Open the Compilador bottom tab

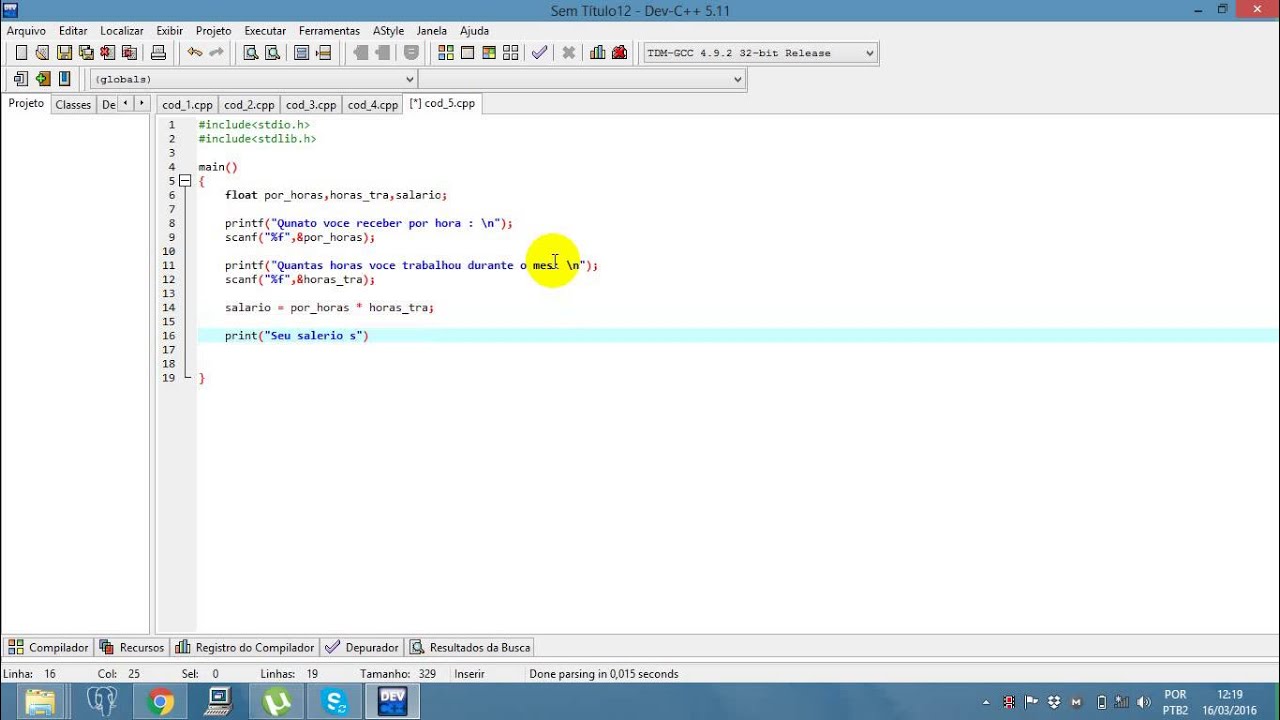[48, 647]
